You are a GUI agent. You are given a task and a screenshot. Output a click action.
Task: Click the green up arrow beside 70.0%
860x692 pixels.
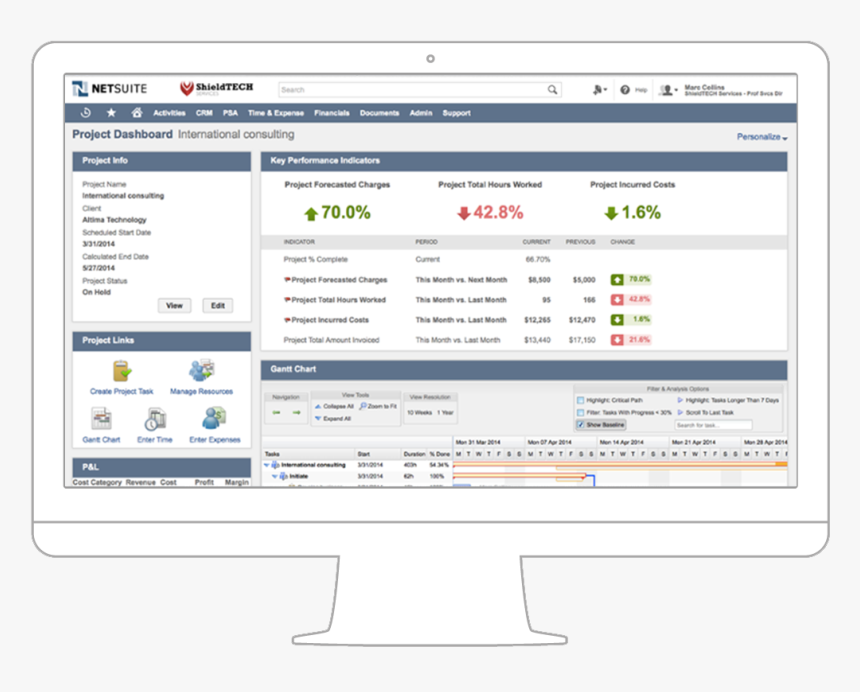(311, 214)
